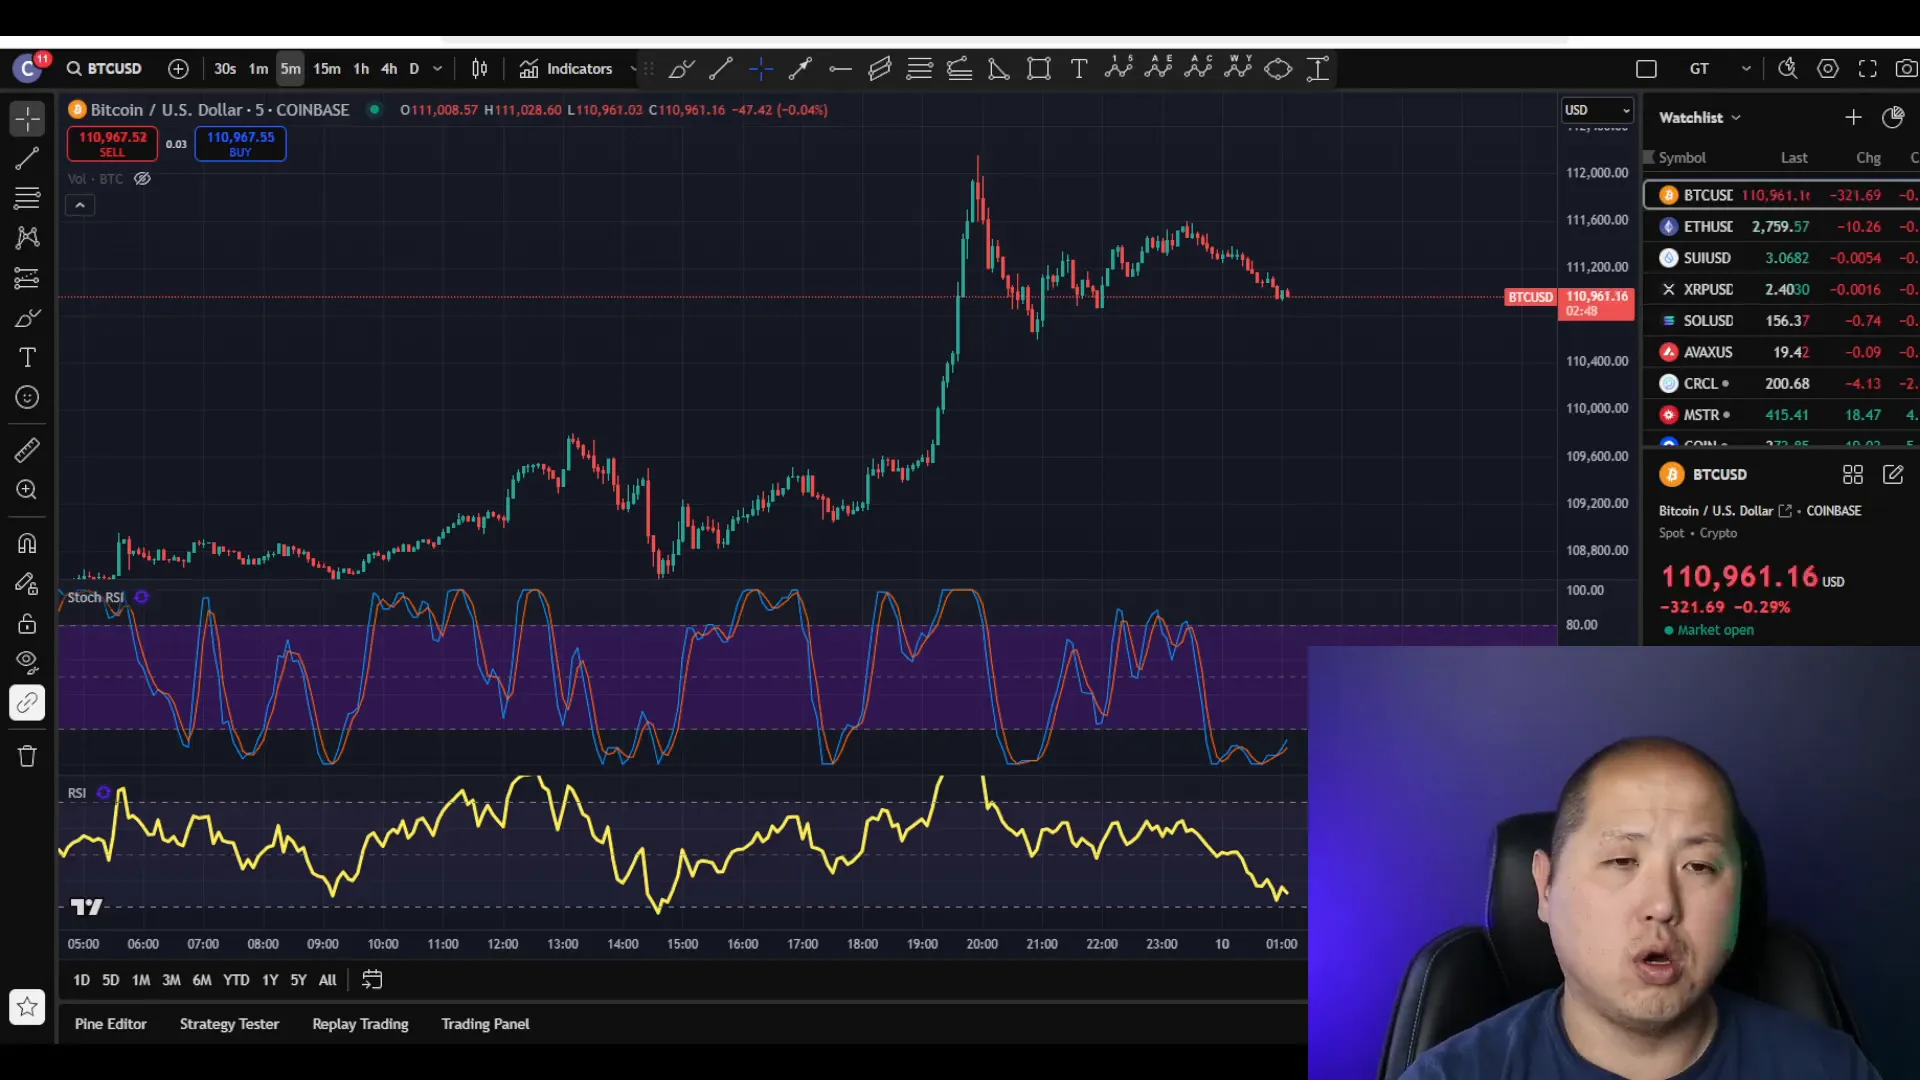Image resolution: width=1920 pixels, height=1080 pixels.
Task: Select the trend line tool in the left sidebar
Action: pyautogui.click(x=27, y=158)
